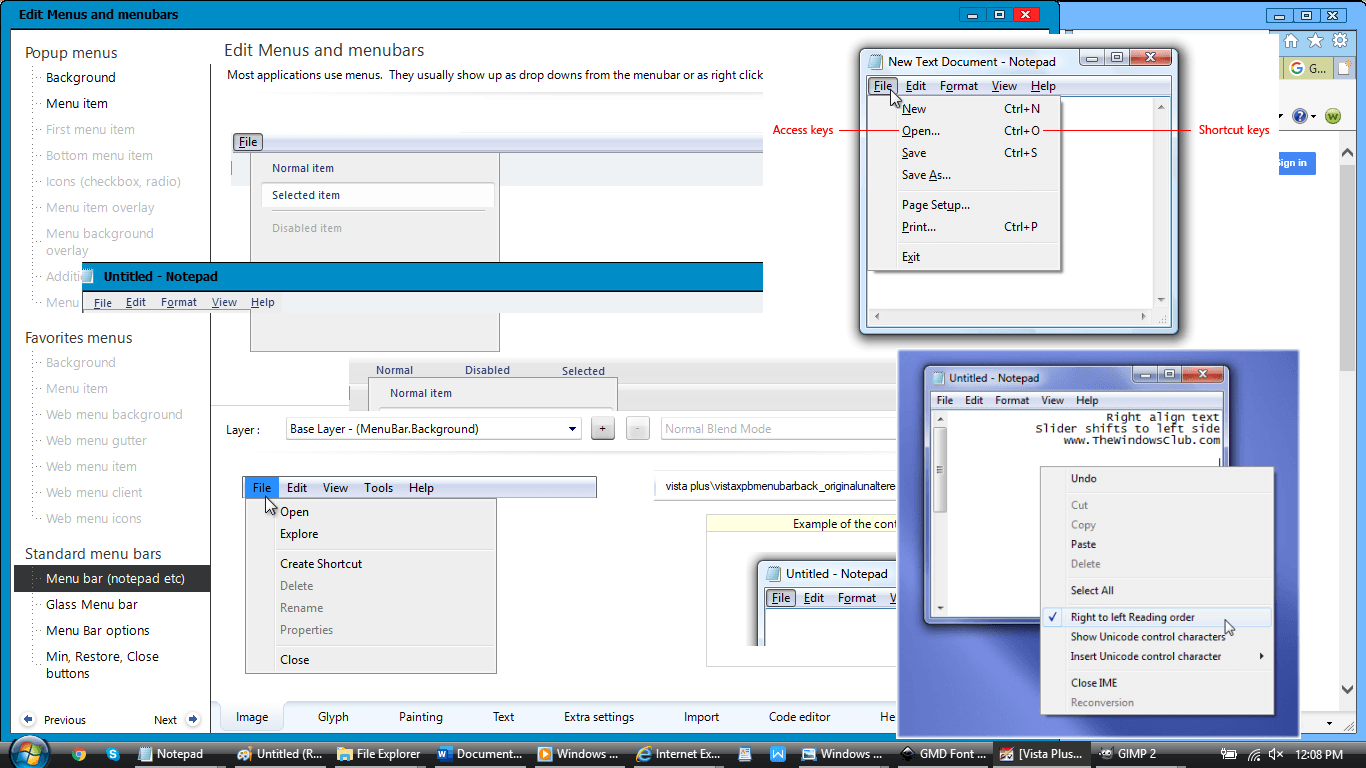1366x768 pixels.
Task: Toggle Right to left Reading order
Action: (1157, 617)
